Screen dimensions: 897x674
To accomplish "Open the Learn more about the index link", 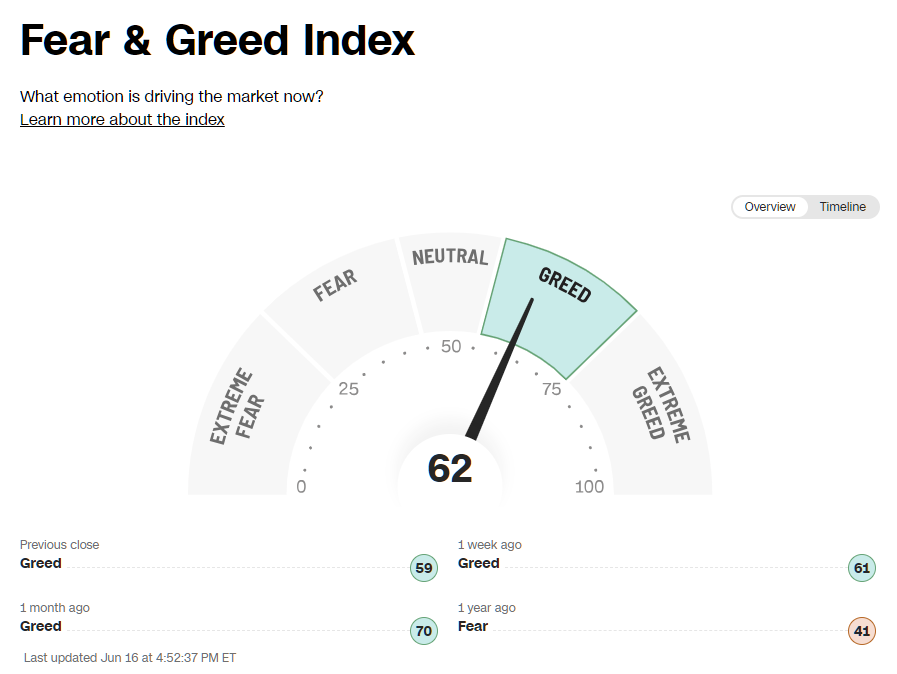I will tap(122, 119).
